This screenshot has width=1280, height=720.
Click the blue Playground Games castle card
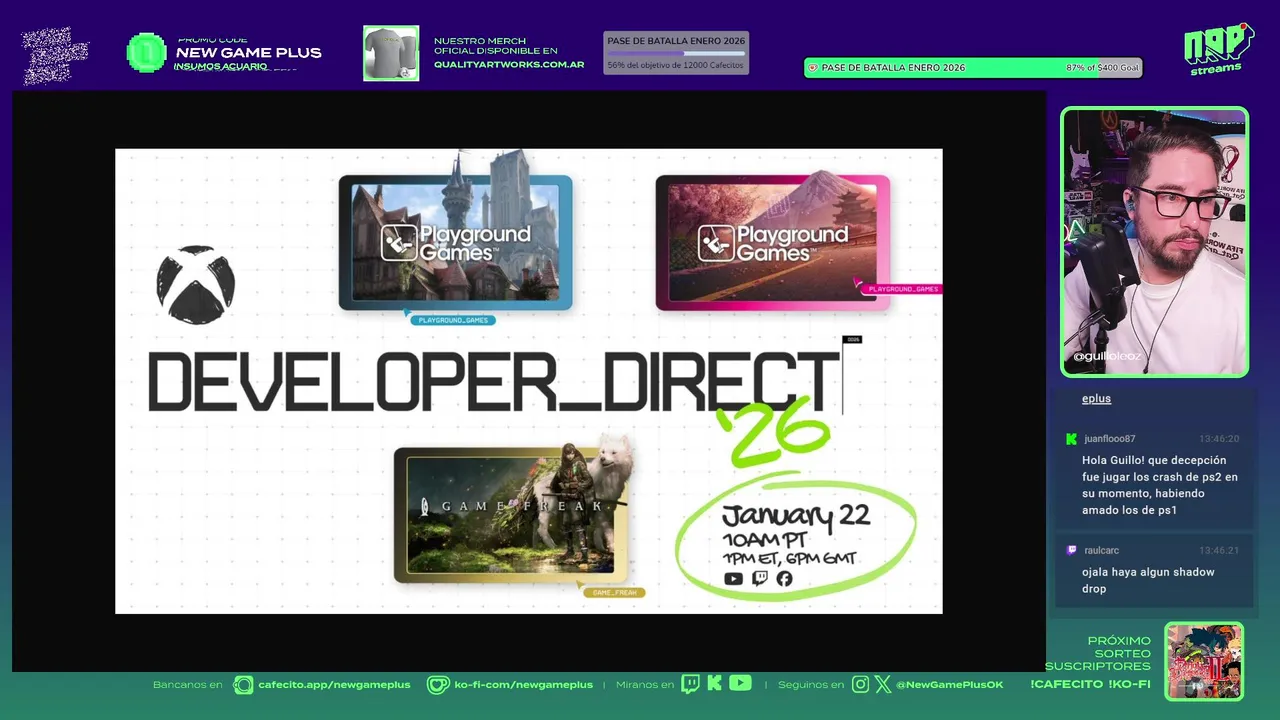coord(456,242)
